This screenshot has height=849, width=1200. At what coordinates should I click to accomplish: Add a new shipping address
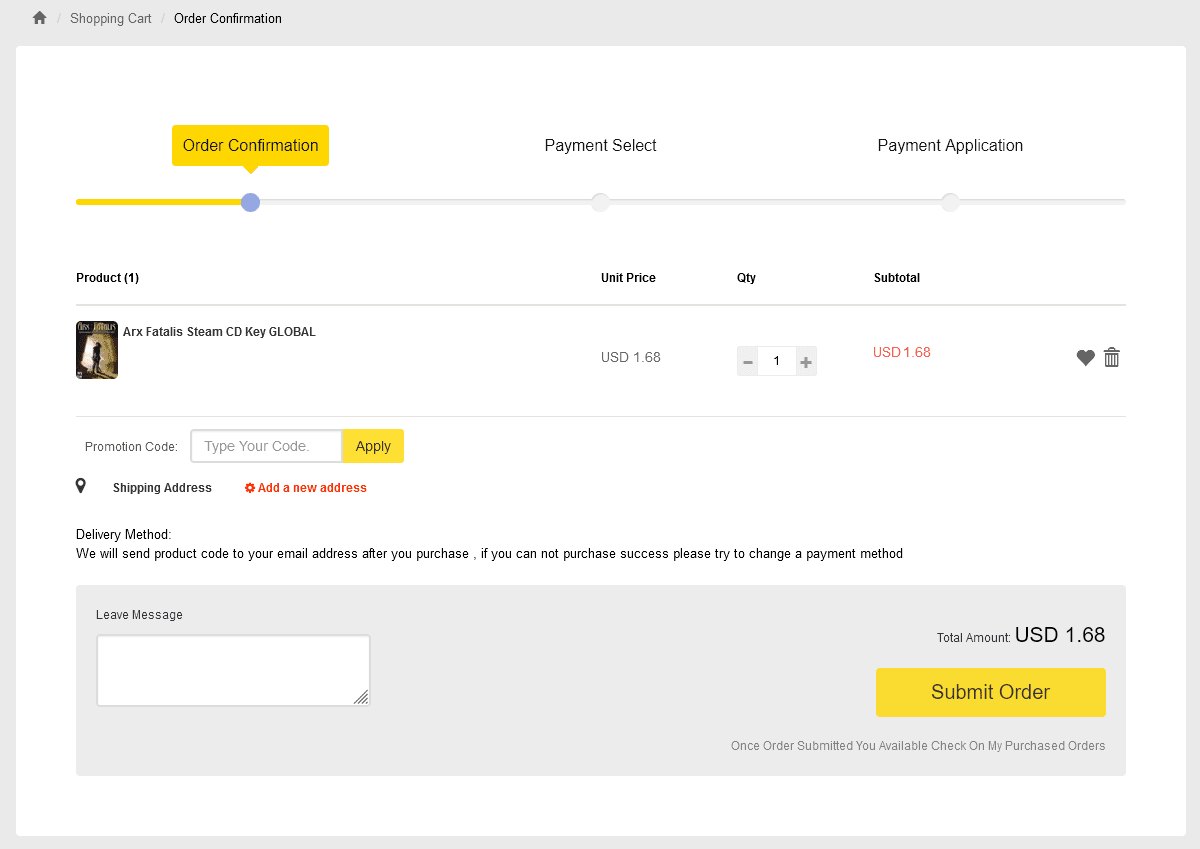coord(311,487)
